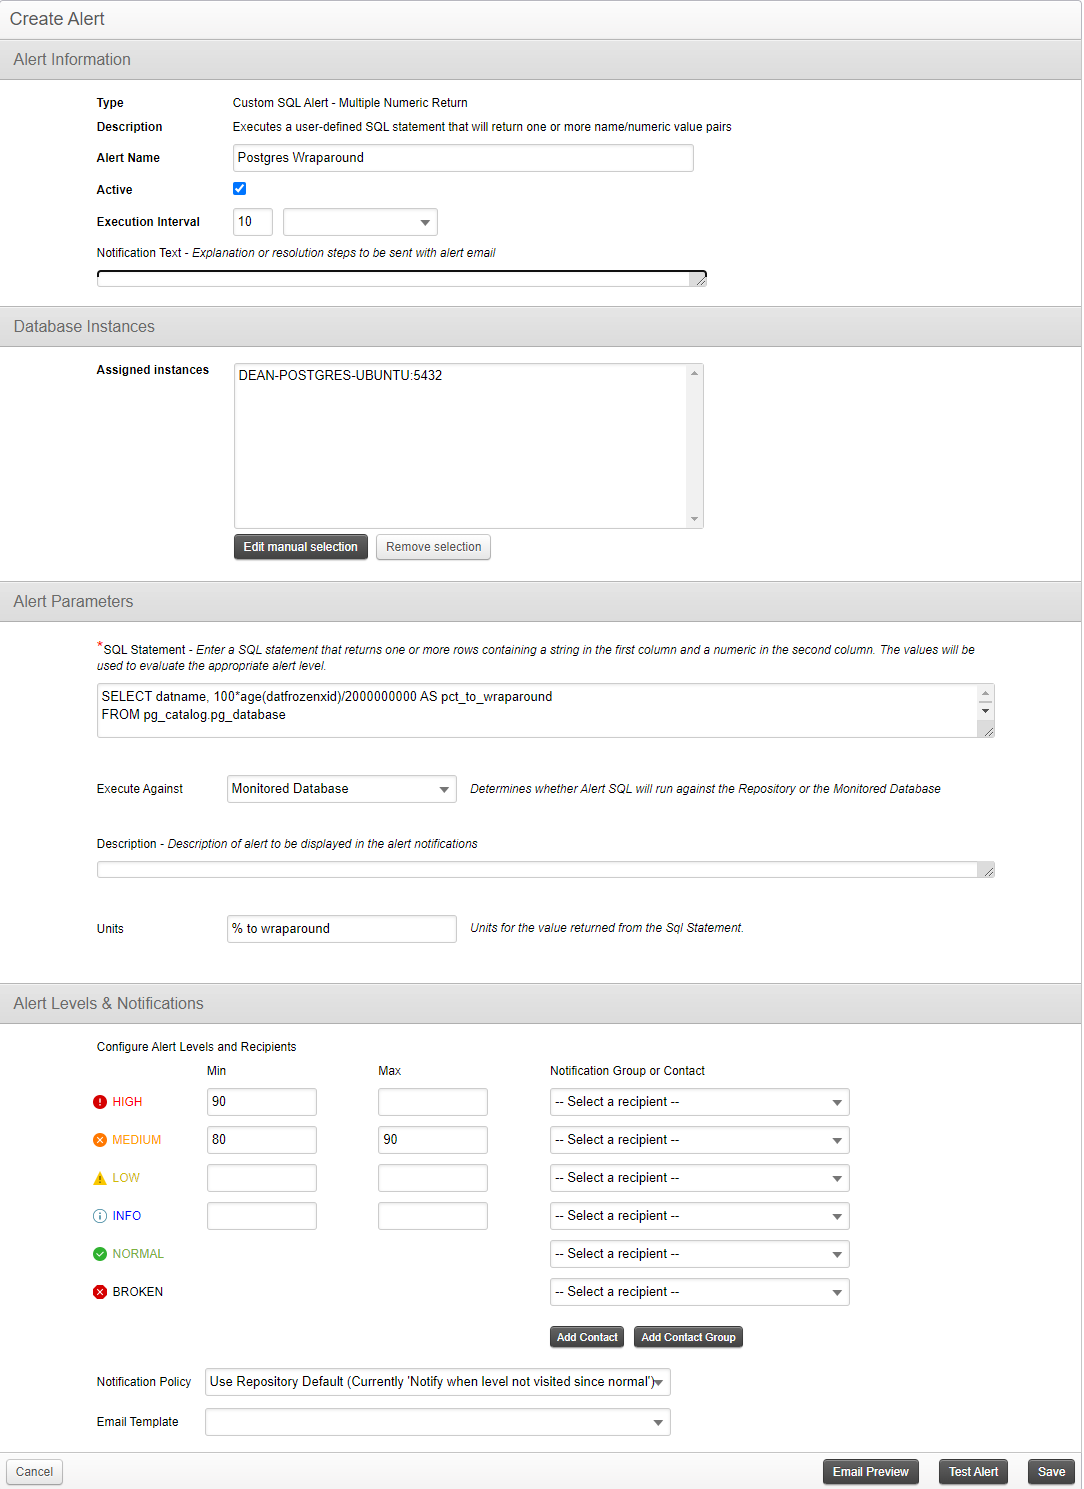Uncheck the Active checkbox
The image size is (1084, 1489).
point(240,189)
